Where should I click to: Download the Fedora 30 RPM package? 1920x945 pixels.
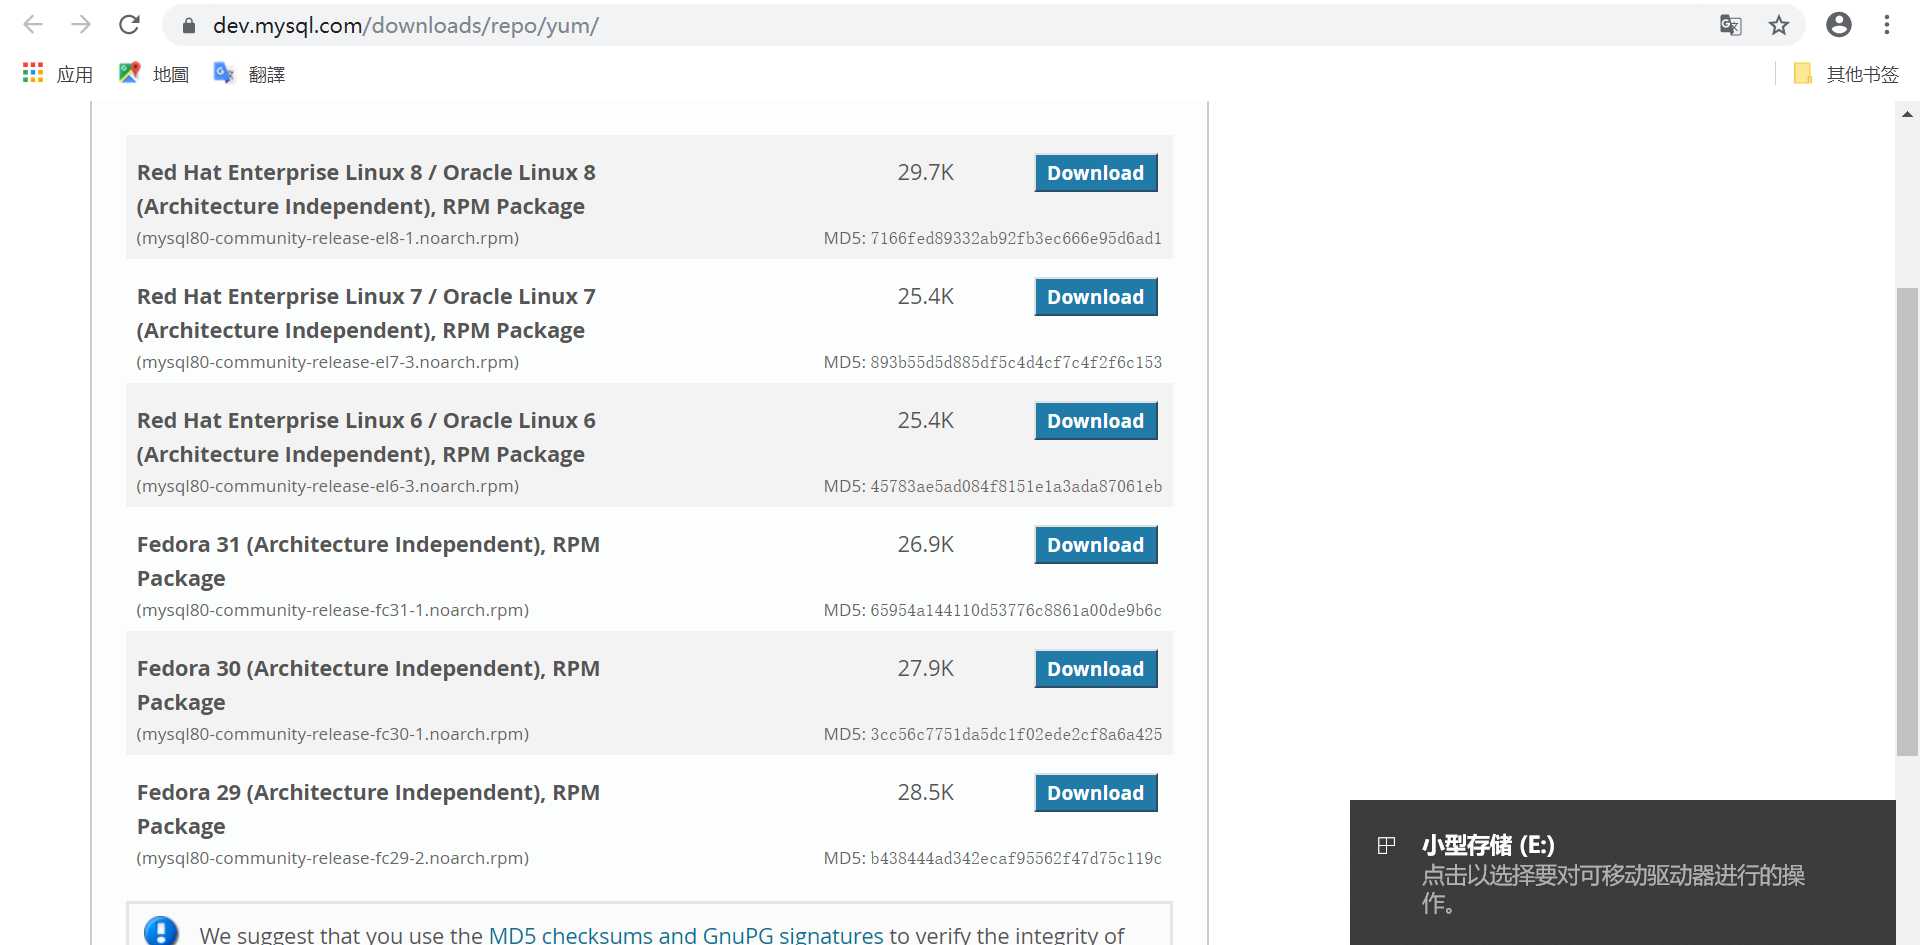coord(1096,669)
